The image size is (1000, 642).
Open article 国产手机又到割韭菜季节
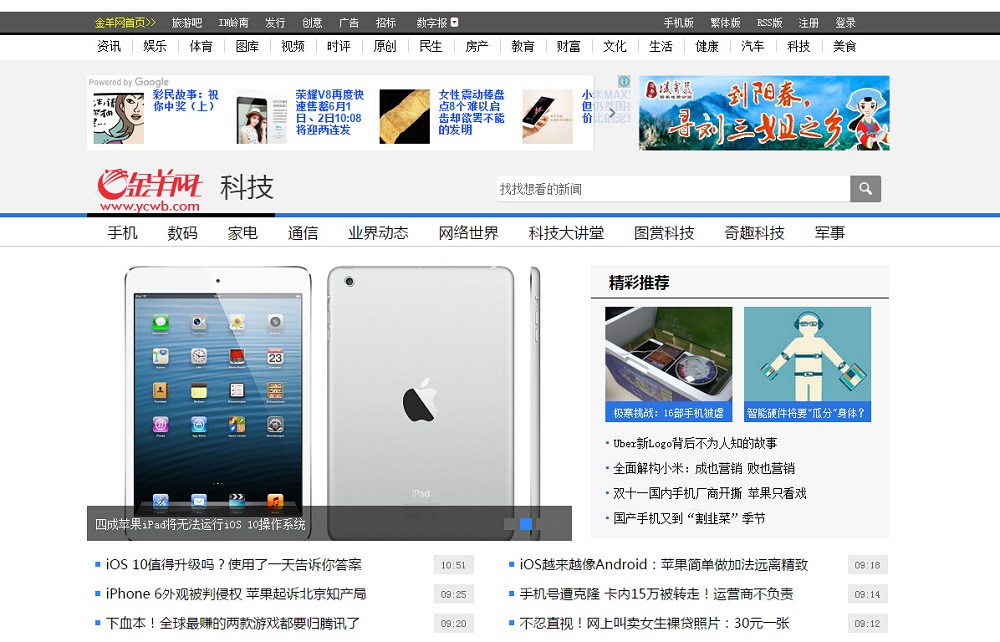tap(689, 518)
